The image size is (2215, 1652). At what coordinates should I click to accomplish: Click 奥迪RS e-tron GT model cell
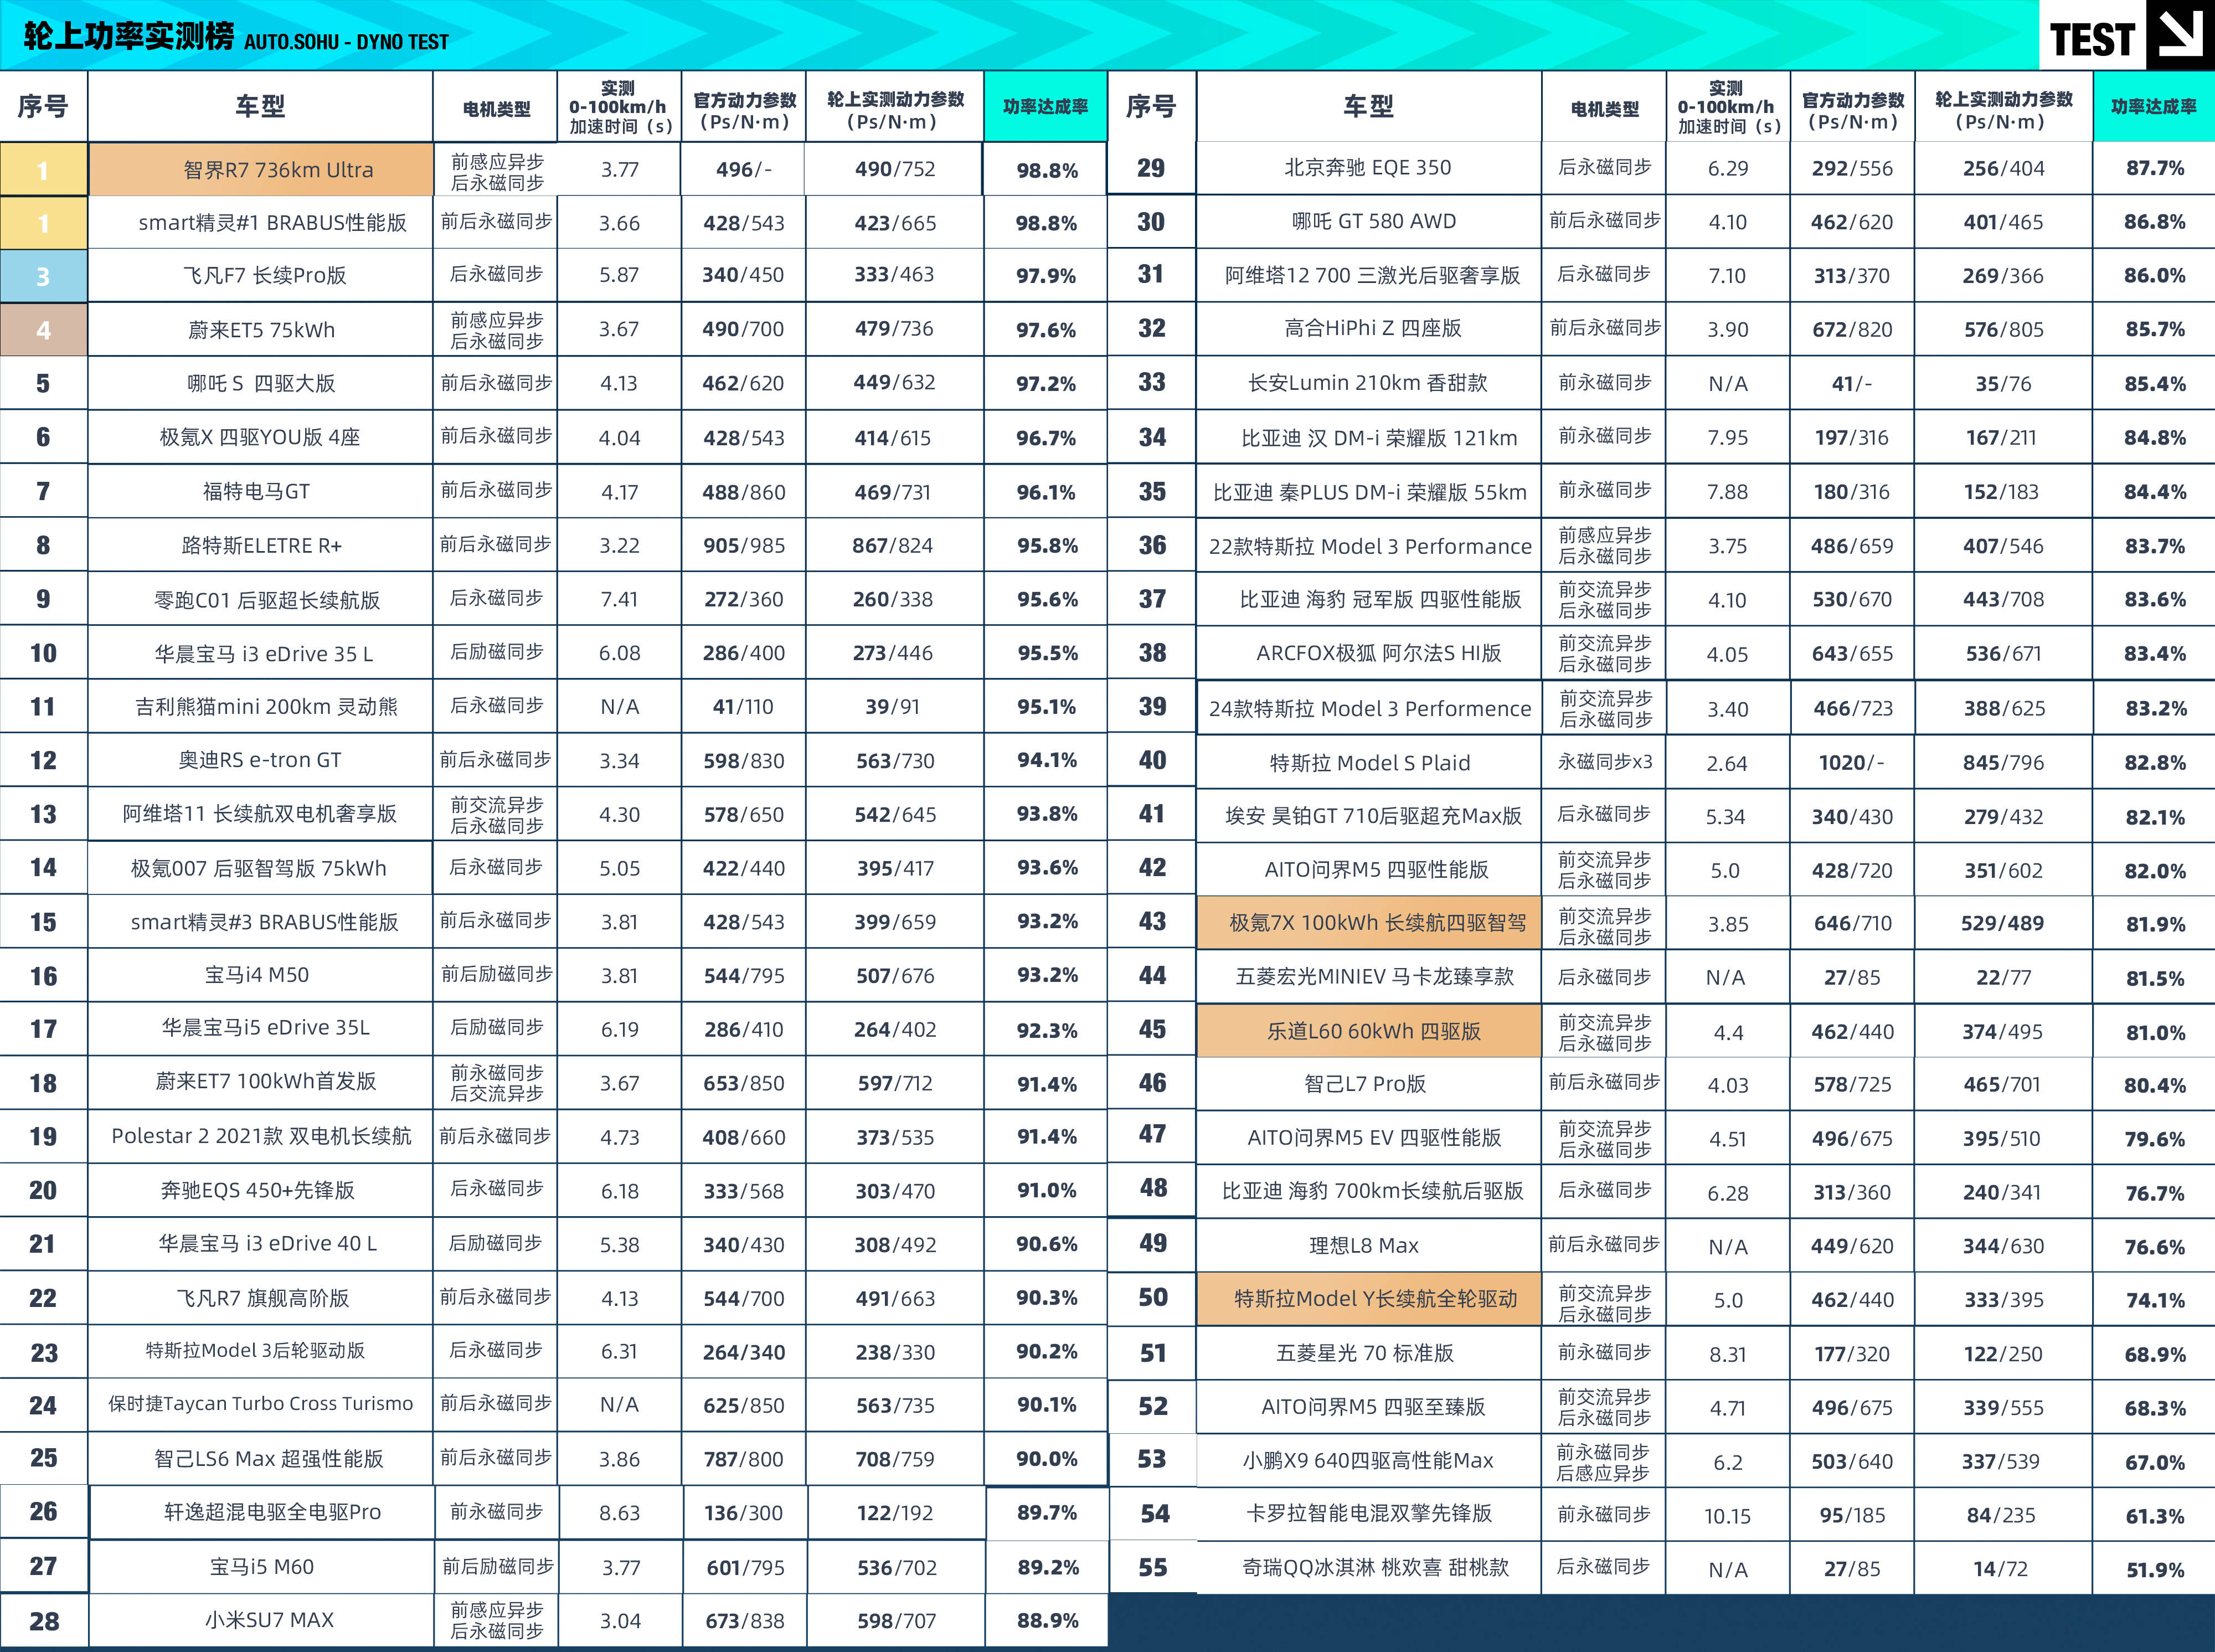(x=261, y=760)
